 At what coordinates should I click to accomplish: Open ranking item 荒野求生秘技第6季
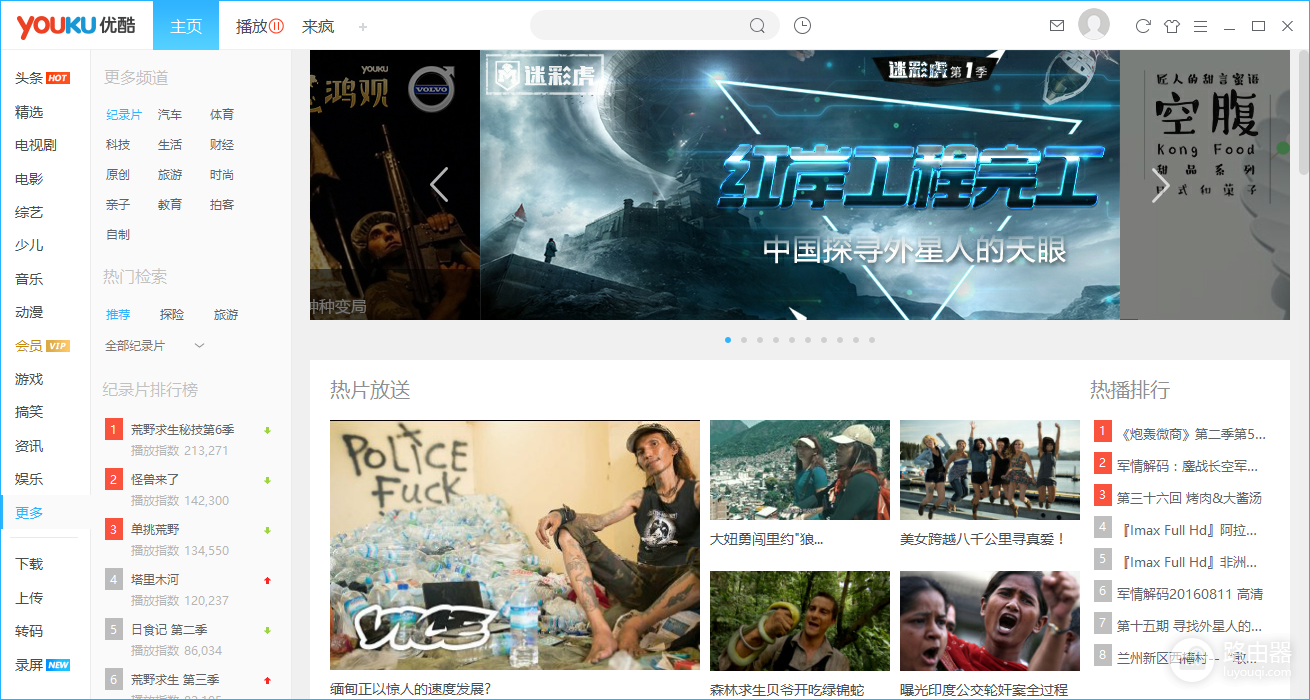coord(182,429)
